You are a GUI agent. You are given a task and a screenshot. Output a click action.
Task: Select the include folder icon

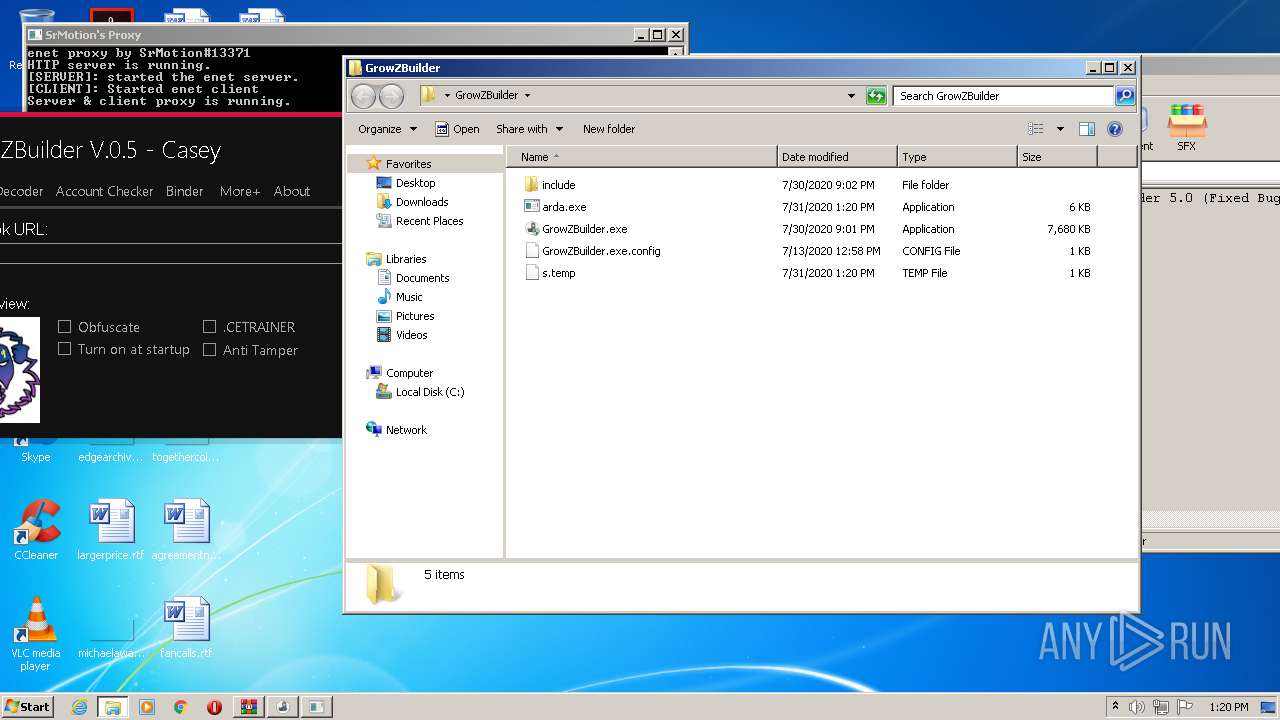pyautogui.click(x=531, y=185)
